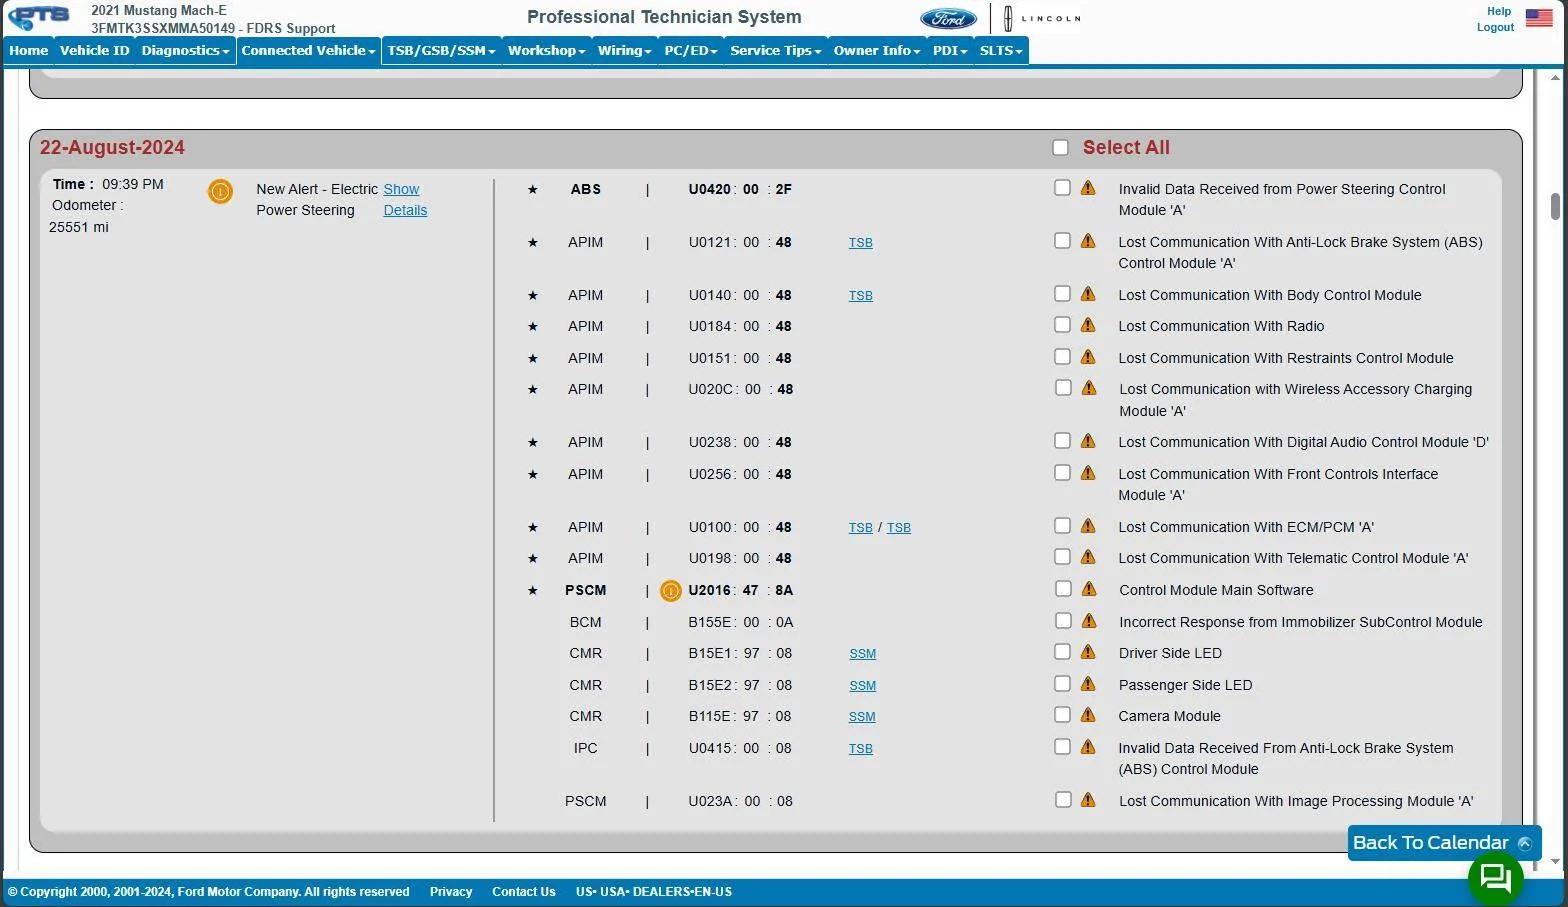
Task: Click warning triangle for U0121 row
Action: [x=1088, y=241]
